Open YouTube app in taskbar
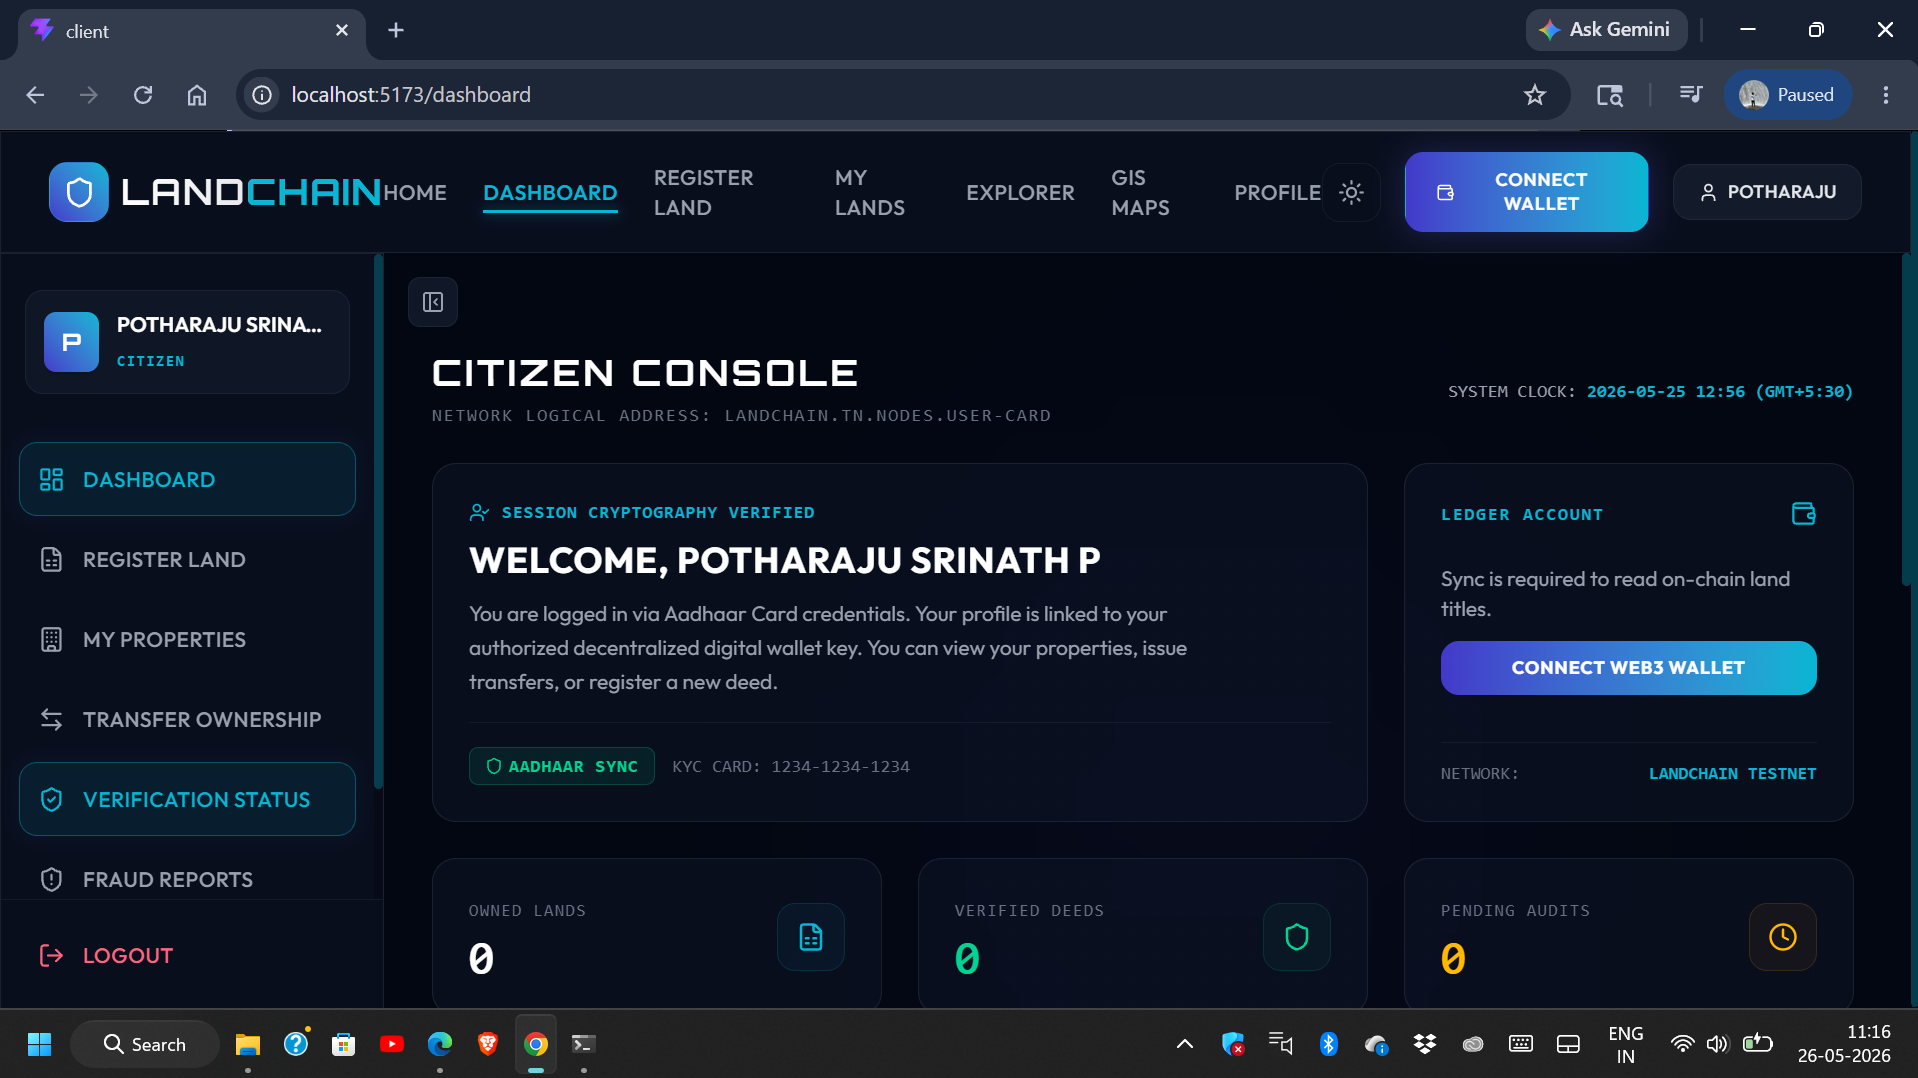This screenshot has height=1078, width=1918. pyautogui.click(x=391, y=1045)
